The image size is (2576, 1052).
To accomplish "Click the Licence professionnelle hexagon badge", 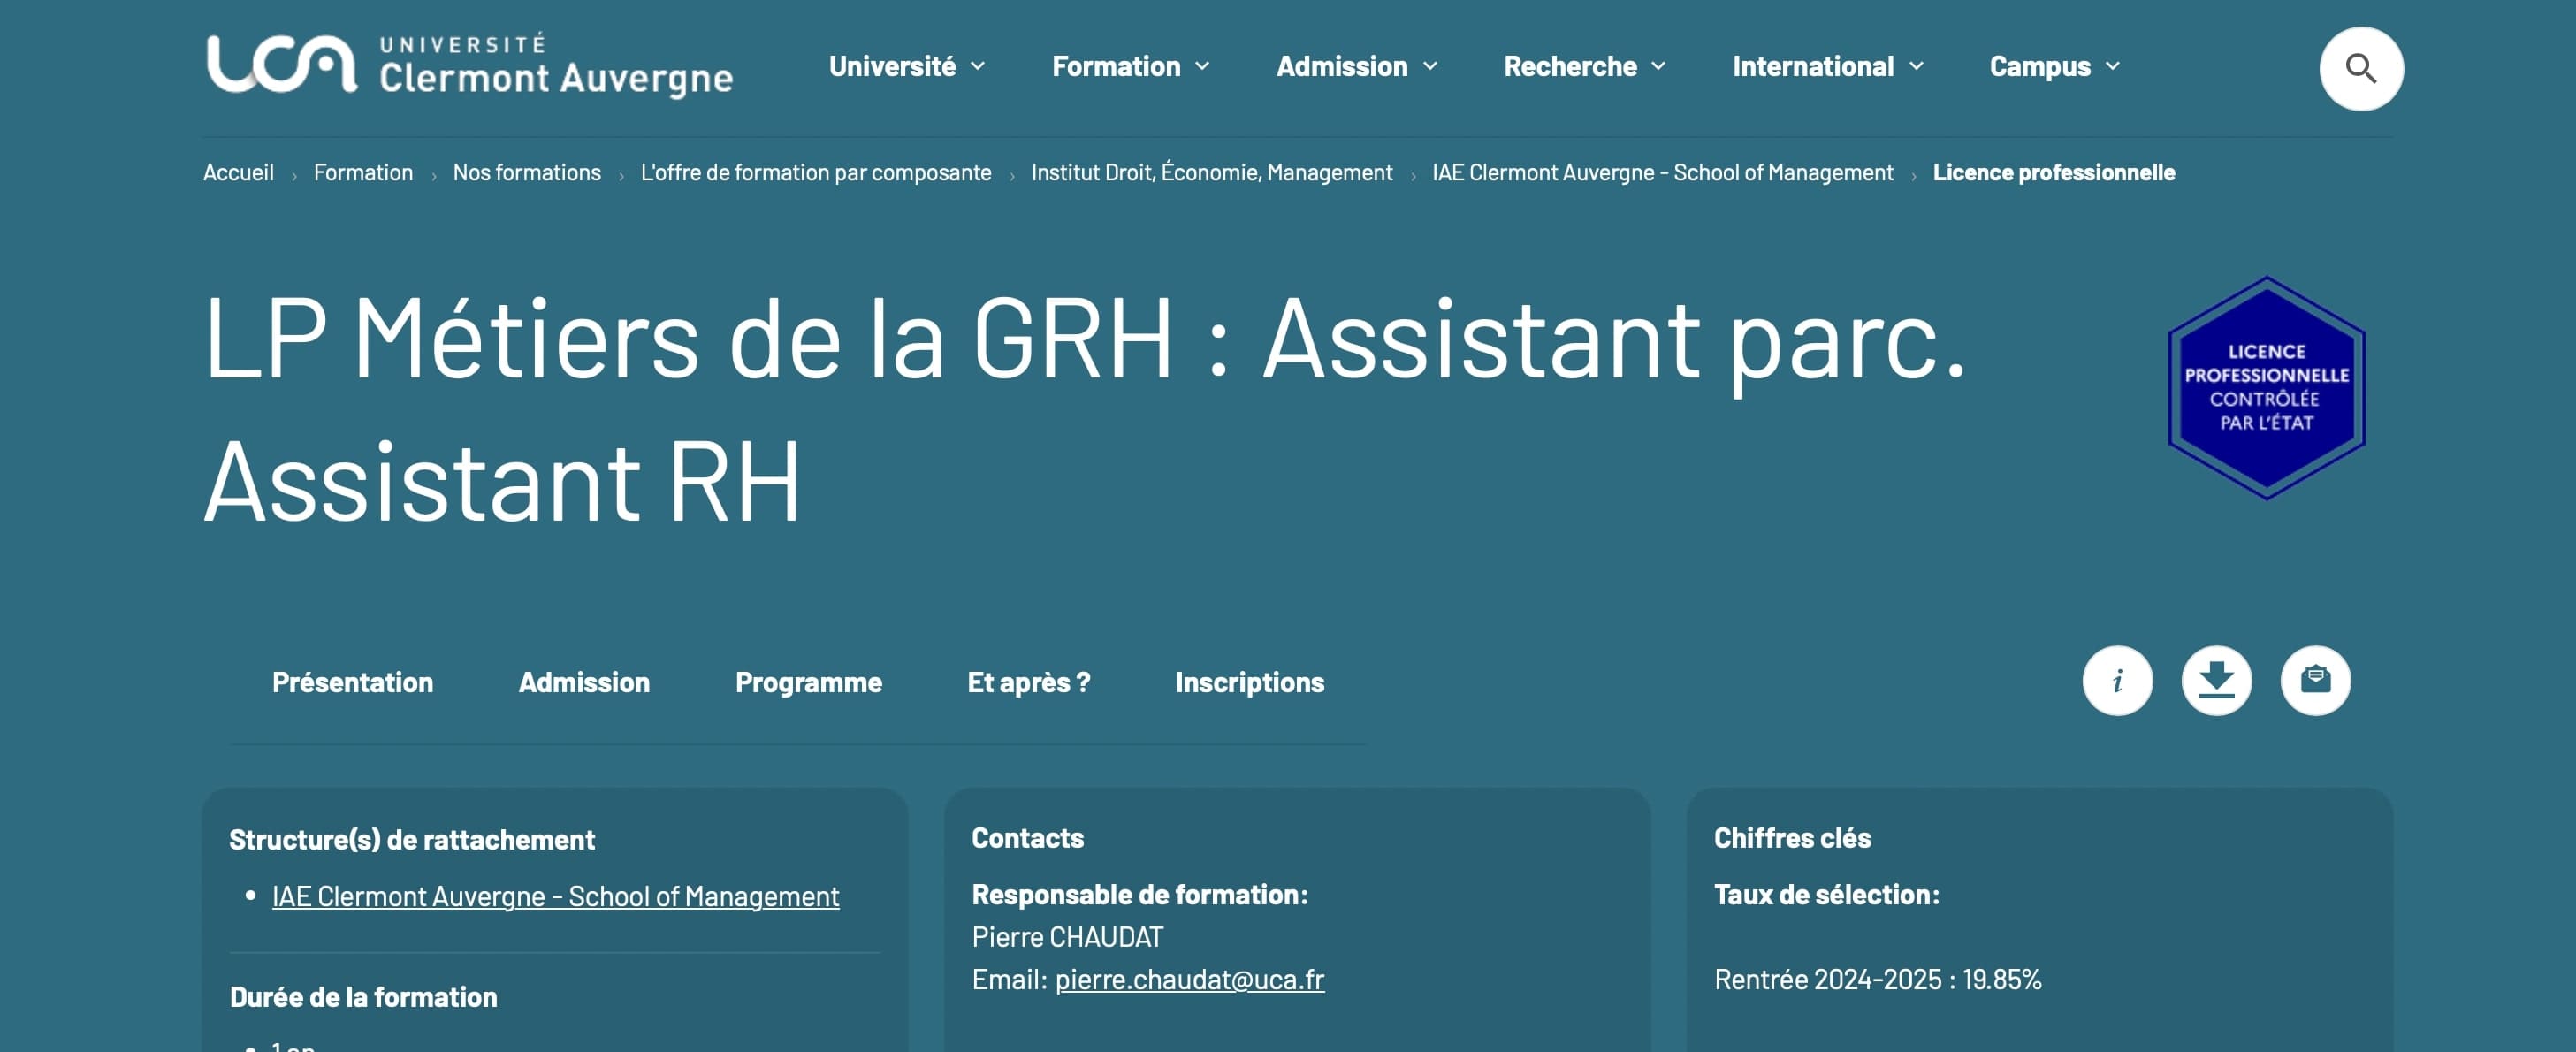I will pyautogui.click(x=2266, y=388).
